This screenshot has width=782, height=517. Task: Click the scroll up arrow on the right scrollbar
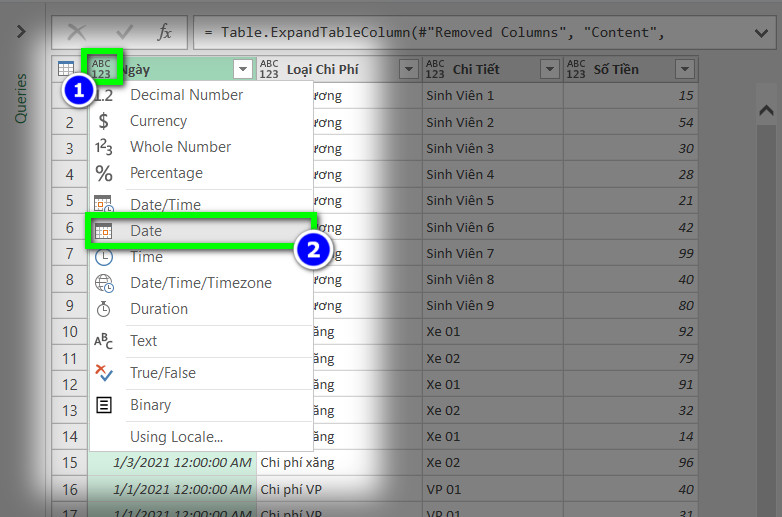pyautogui.click(x=767, y=110)
